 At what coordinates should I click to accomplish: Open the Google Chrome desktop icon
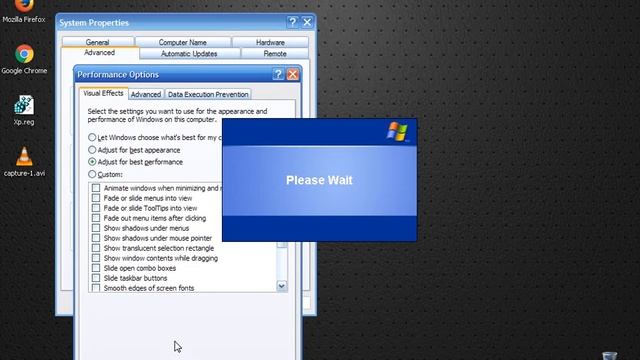24,54
